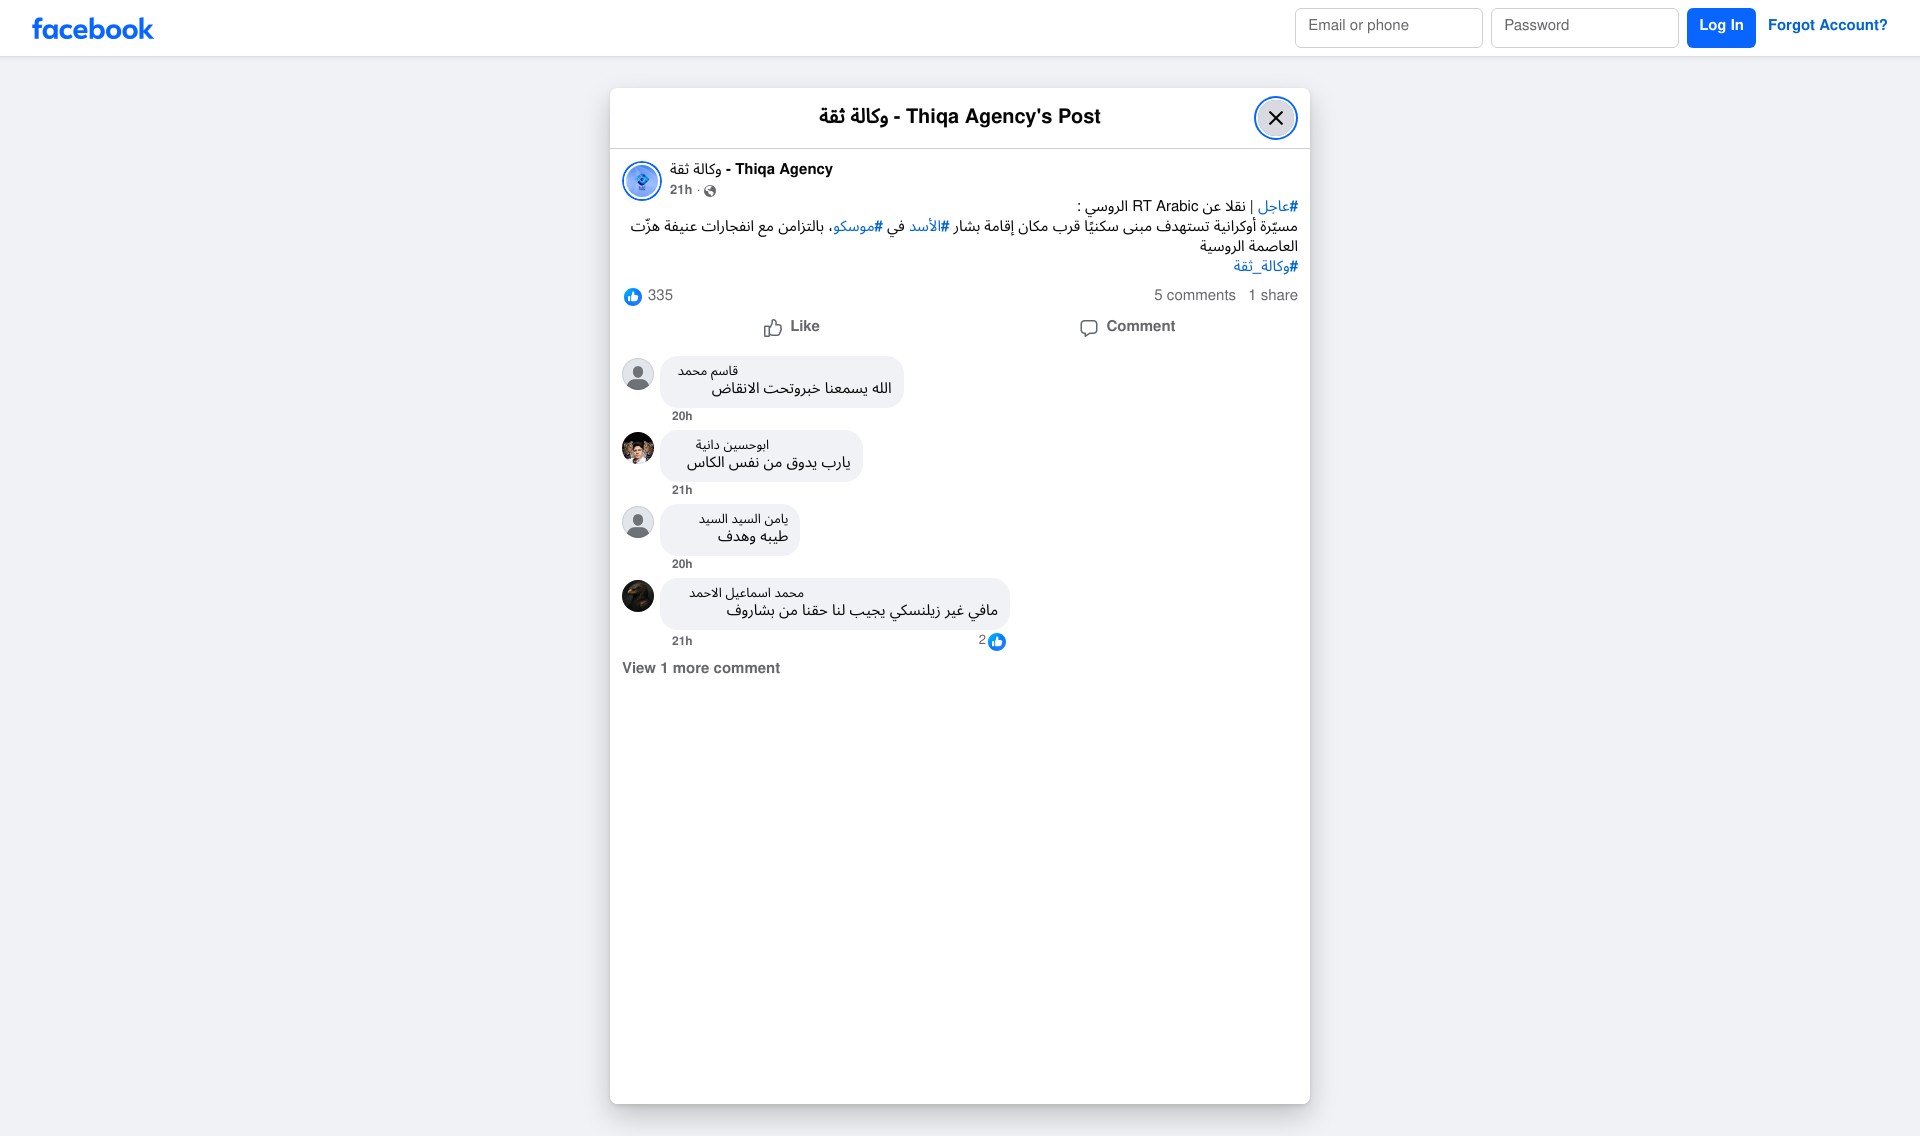Click comment about زيلنسكي
Viewport: 1920px width, 1136px height.
tap(862, 610)
